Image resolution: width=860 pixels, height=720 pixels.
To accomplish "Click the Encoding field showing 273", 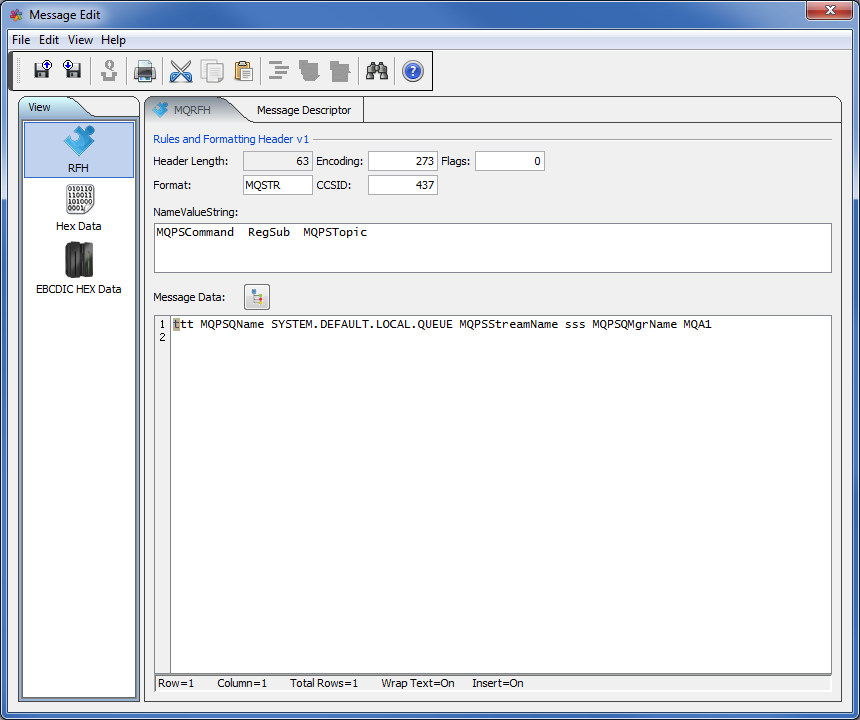I will point(403,161).
